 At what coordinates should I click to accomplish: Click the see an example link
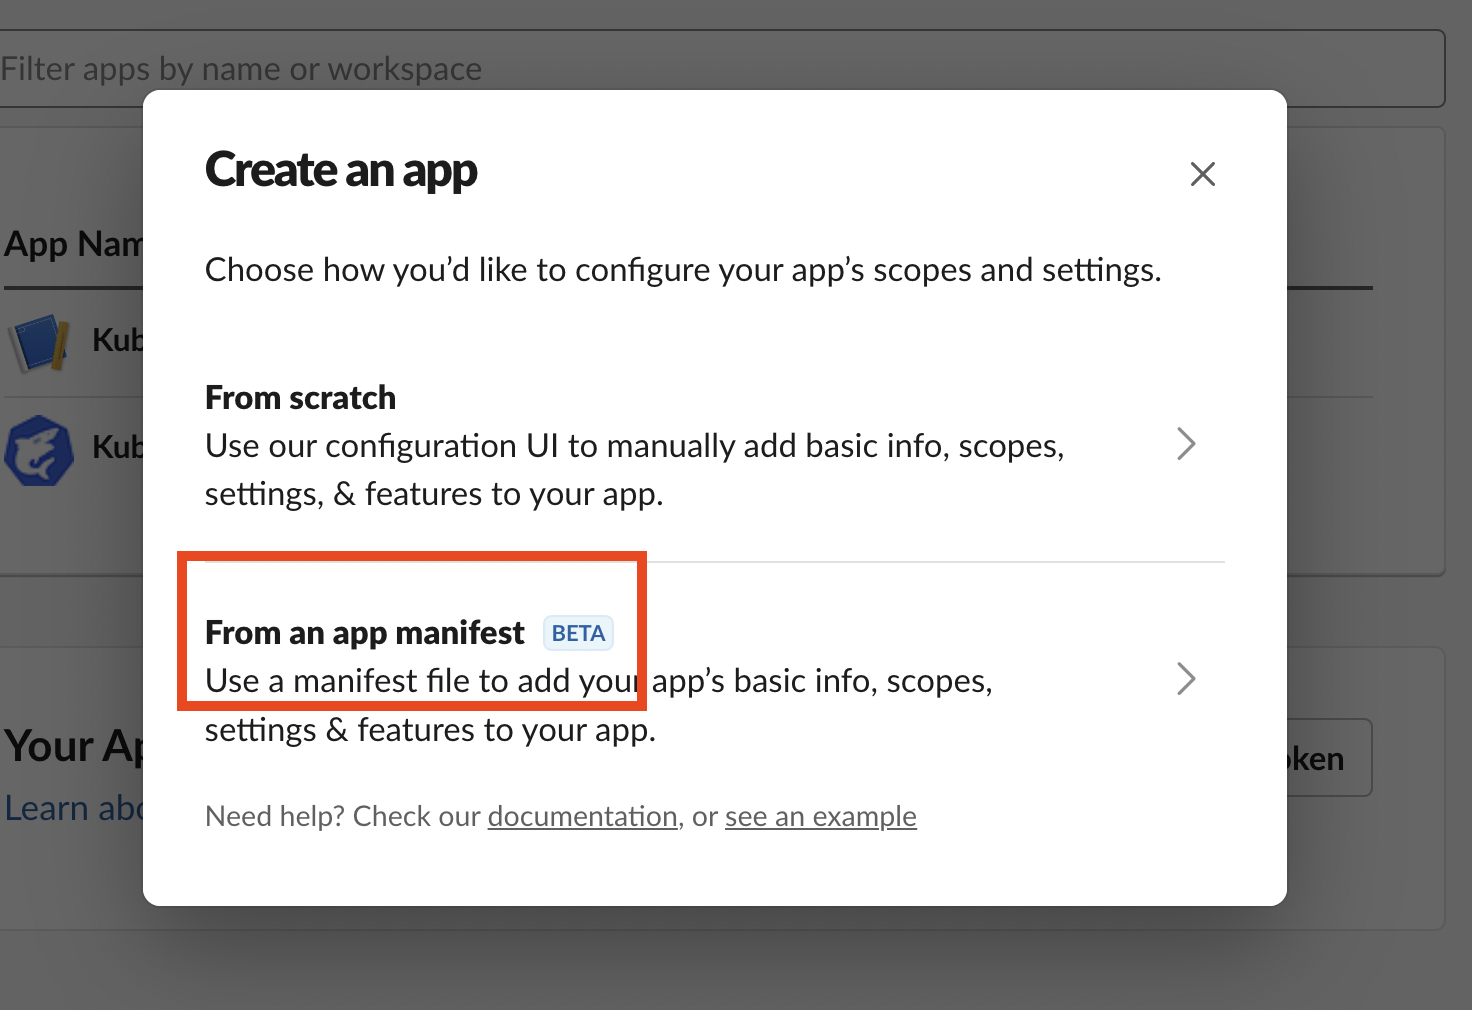pyautogui.click(x=820, y=817)
